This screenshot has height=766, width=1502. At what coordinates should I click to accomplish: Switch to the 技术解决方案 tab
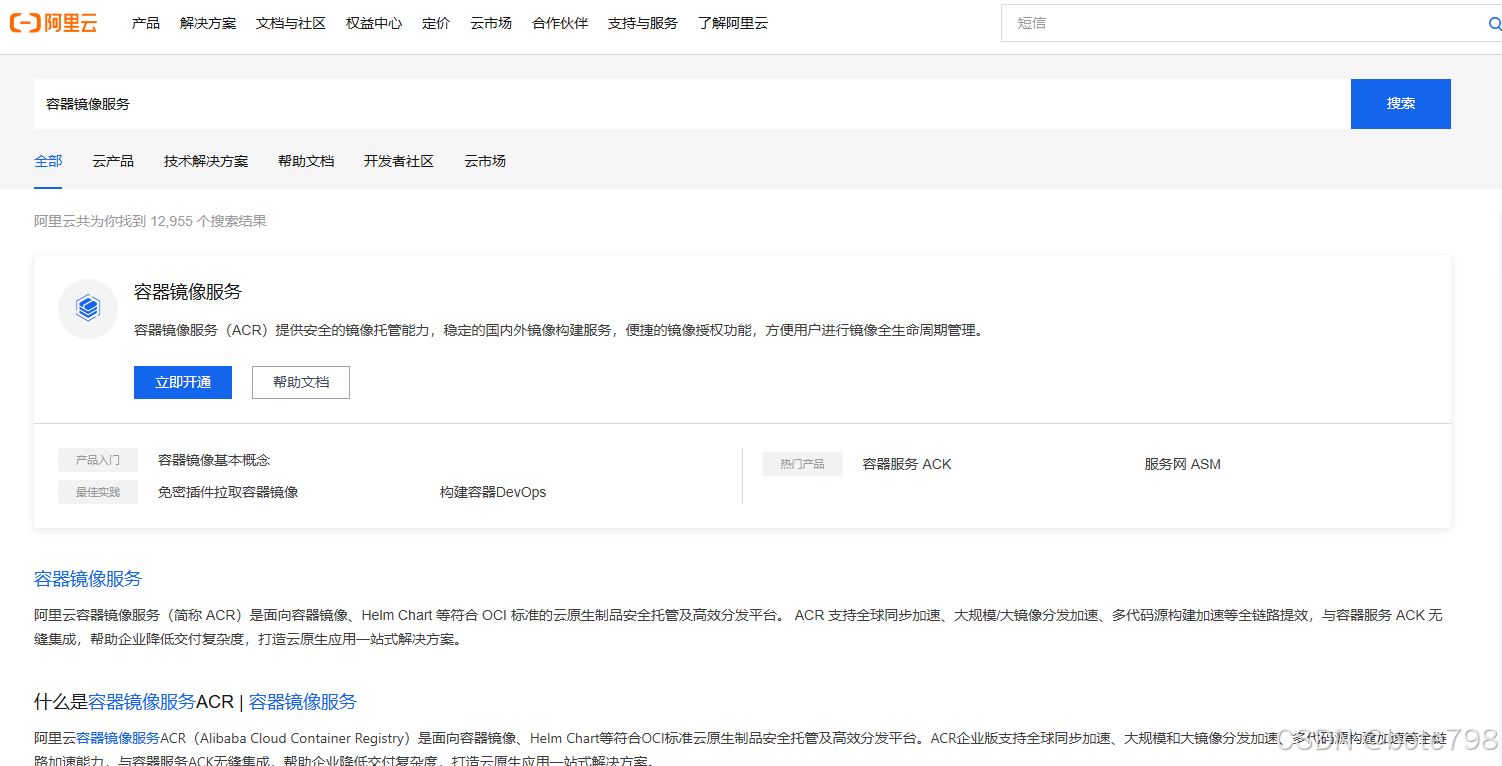pyautogui.click(x=206, y=161)
